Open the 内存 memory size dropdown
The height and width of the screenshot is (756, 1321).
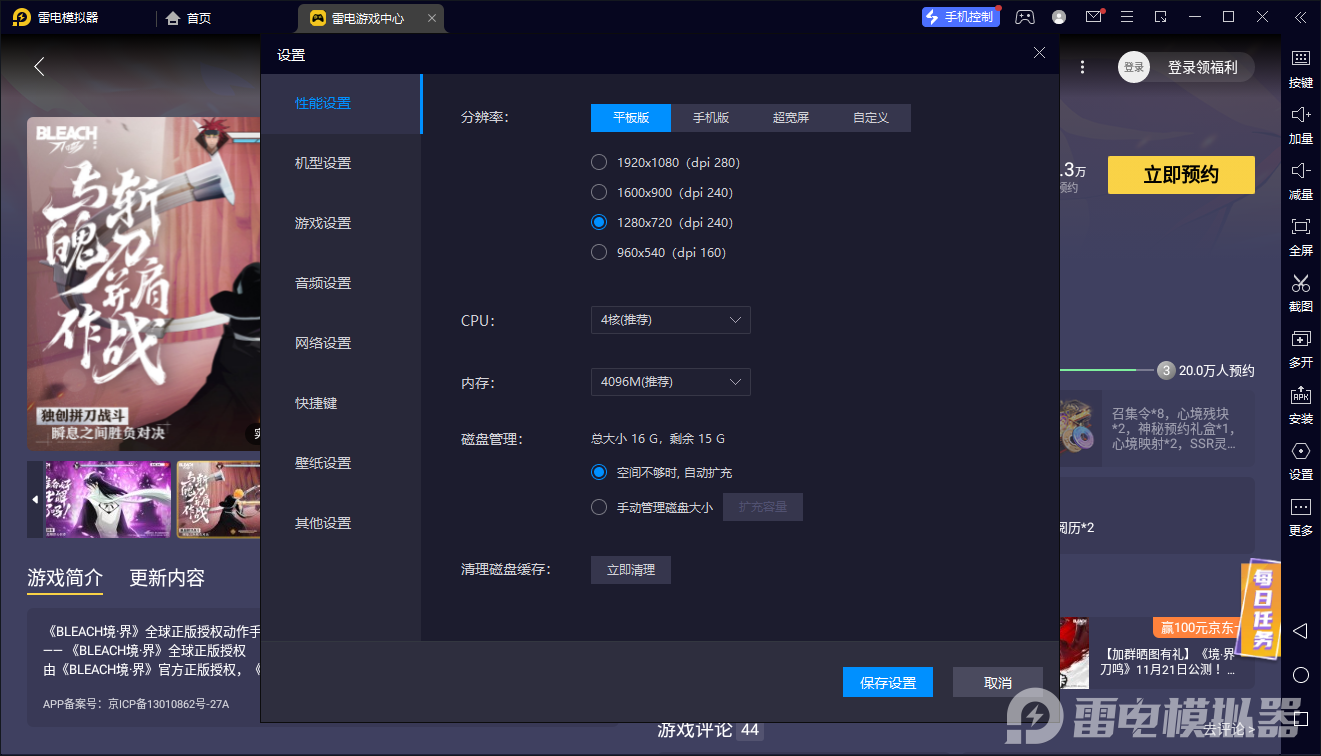[670, 381]
